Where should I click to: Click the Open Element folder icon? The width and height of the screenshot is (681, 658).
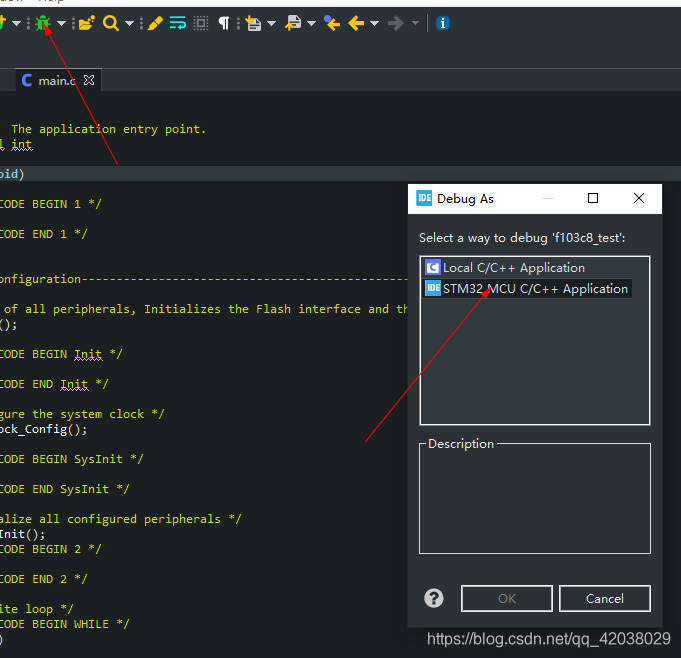point(86,23)
